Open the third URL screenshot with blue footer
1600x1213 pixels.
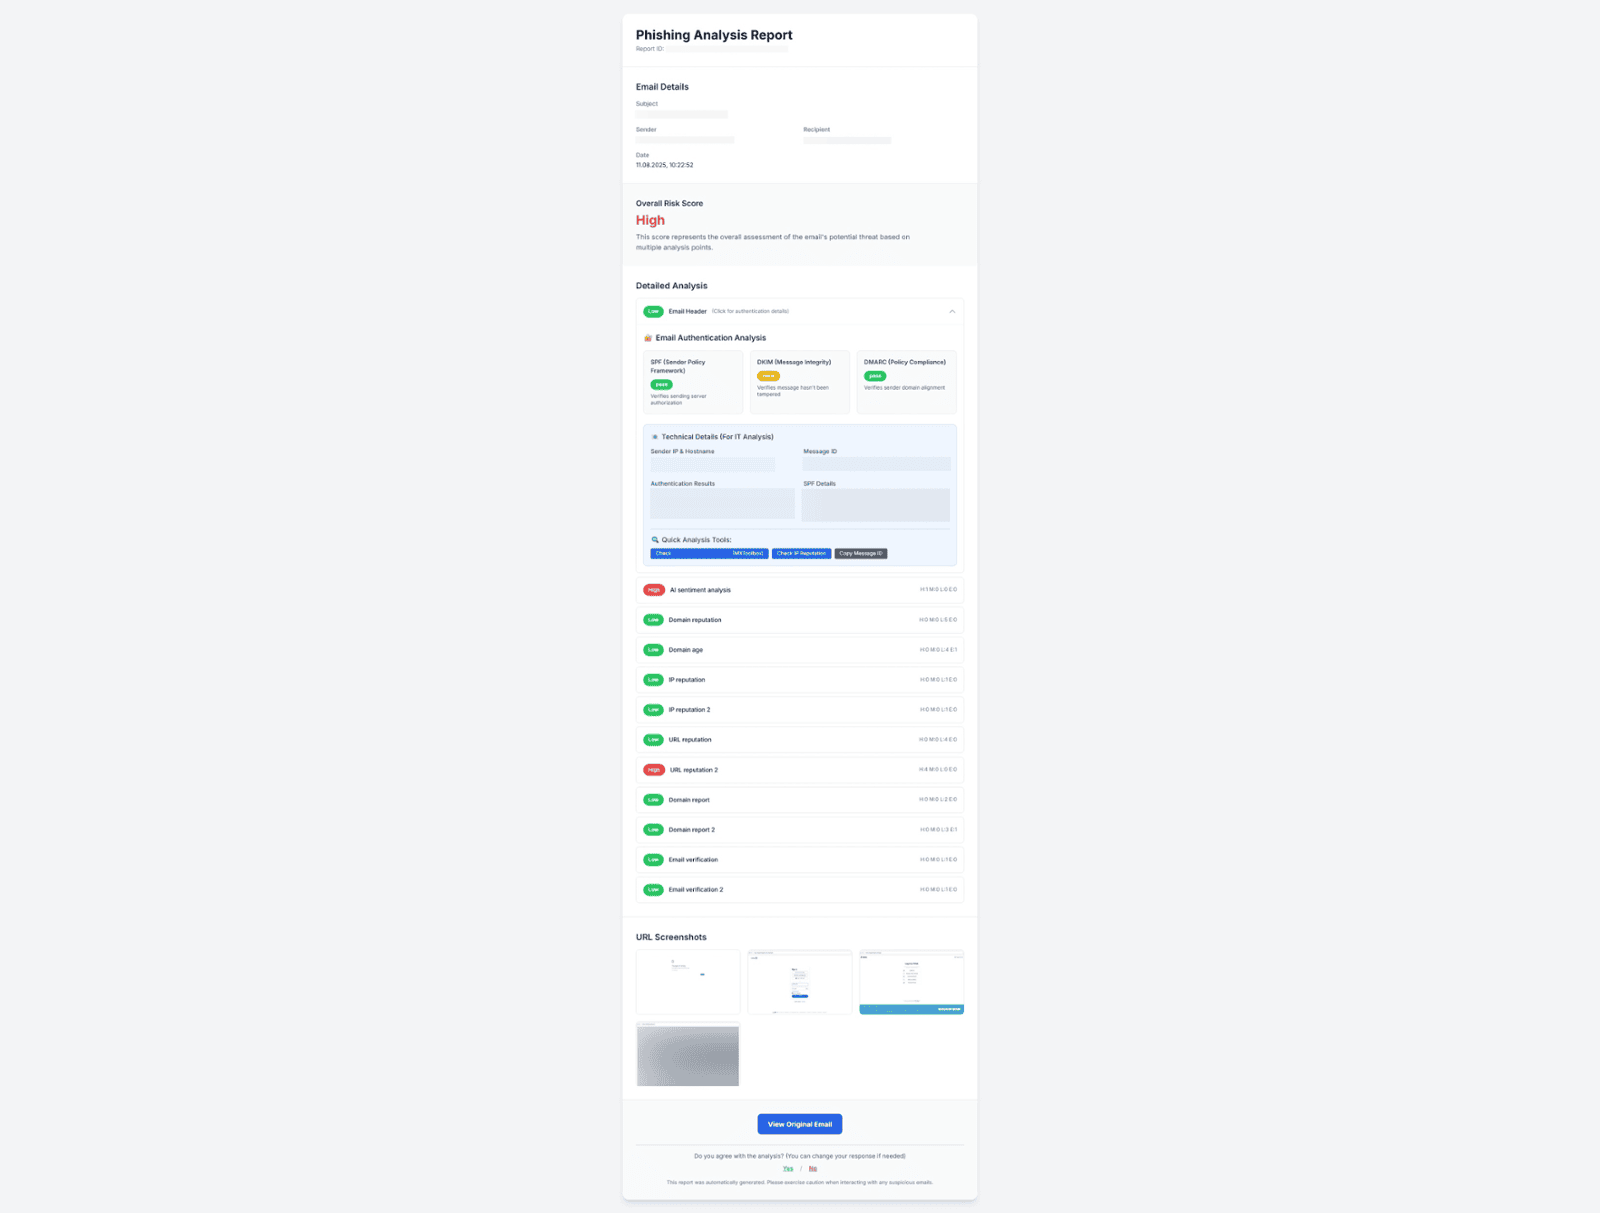click(911, 982)
